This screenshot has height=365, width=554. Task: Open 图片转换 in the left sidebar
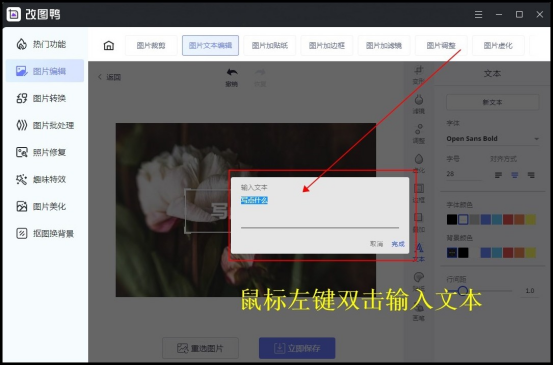45,98
